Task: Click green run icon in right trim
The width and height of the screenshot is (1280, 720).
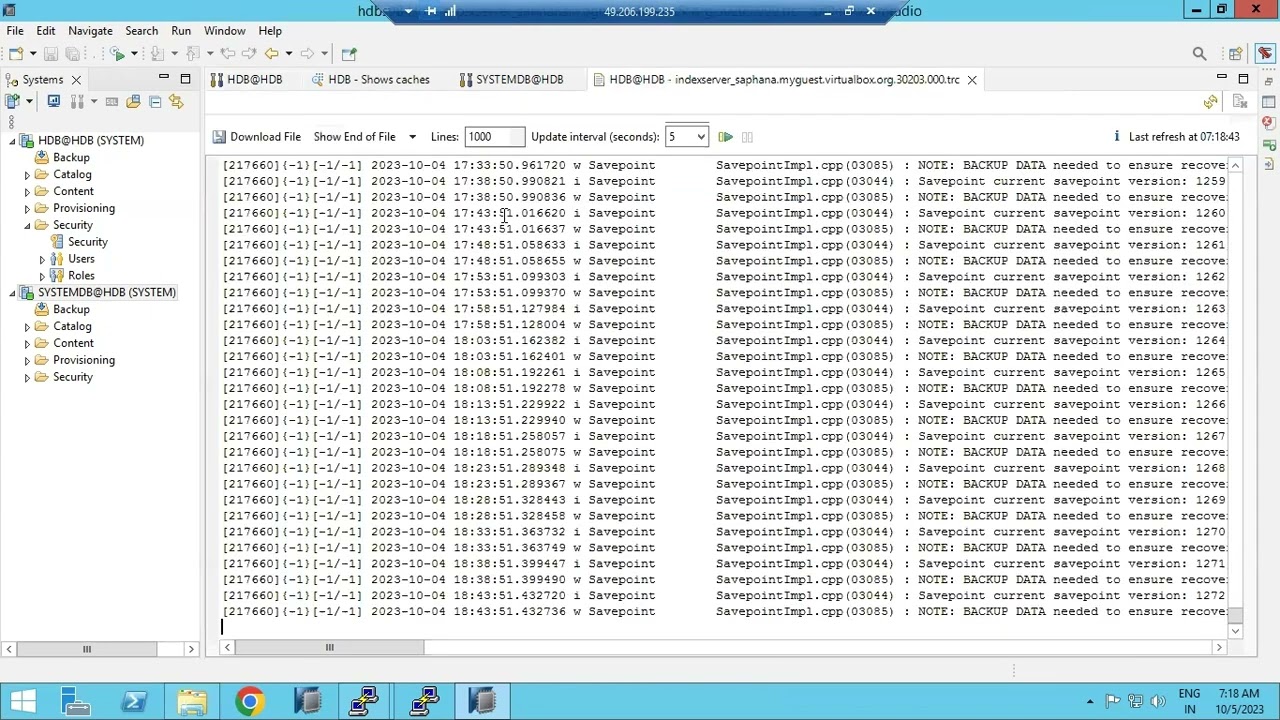Action: pyautogui.click(x=1269, y=146)
